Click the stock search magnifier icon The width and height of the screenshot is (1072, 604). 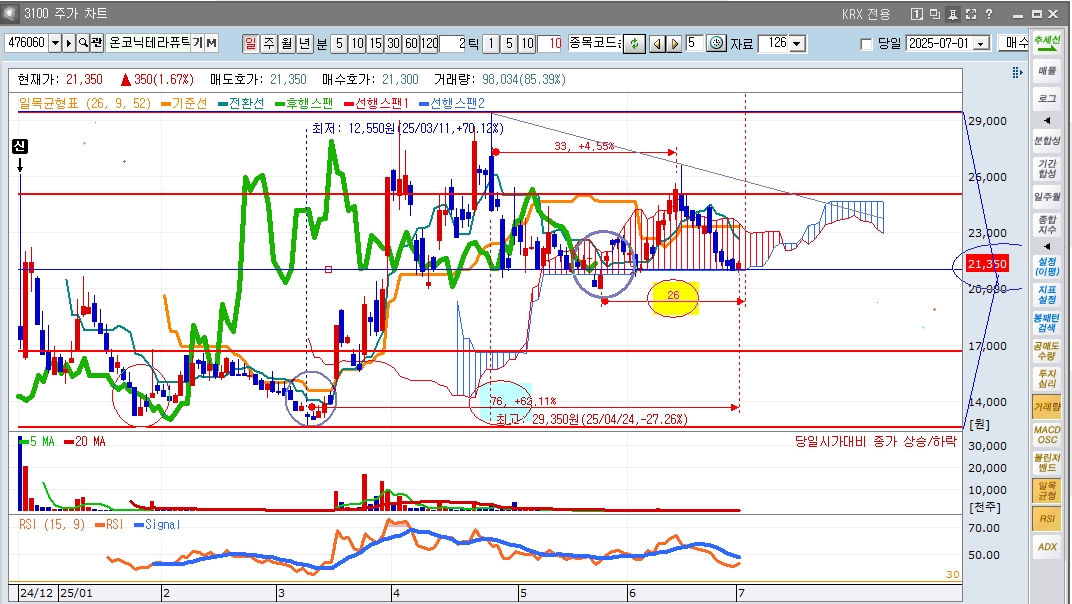pos(83,44)
